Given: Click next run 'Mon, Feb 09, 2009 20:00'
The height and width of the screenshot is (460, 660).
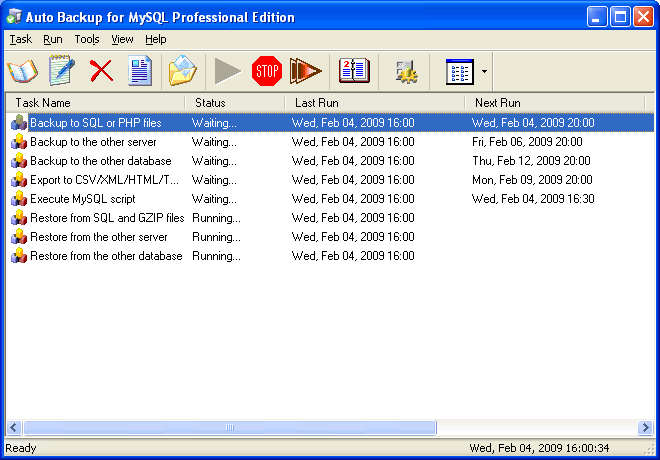Looking at the screenshot, I should (x=532, y=180).
